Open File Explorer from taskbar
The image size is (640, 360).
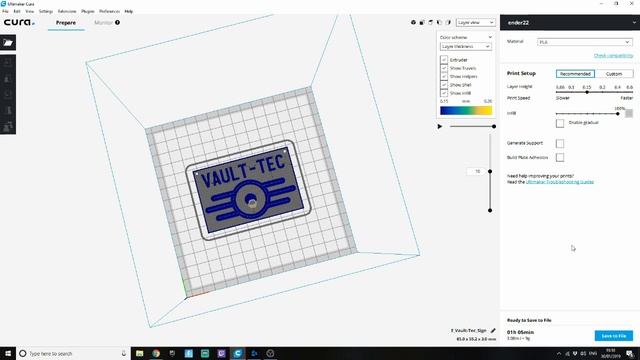click(x=140, y=353)
